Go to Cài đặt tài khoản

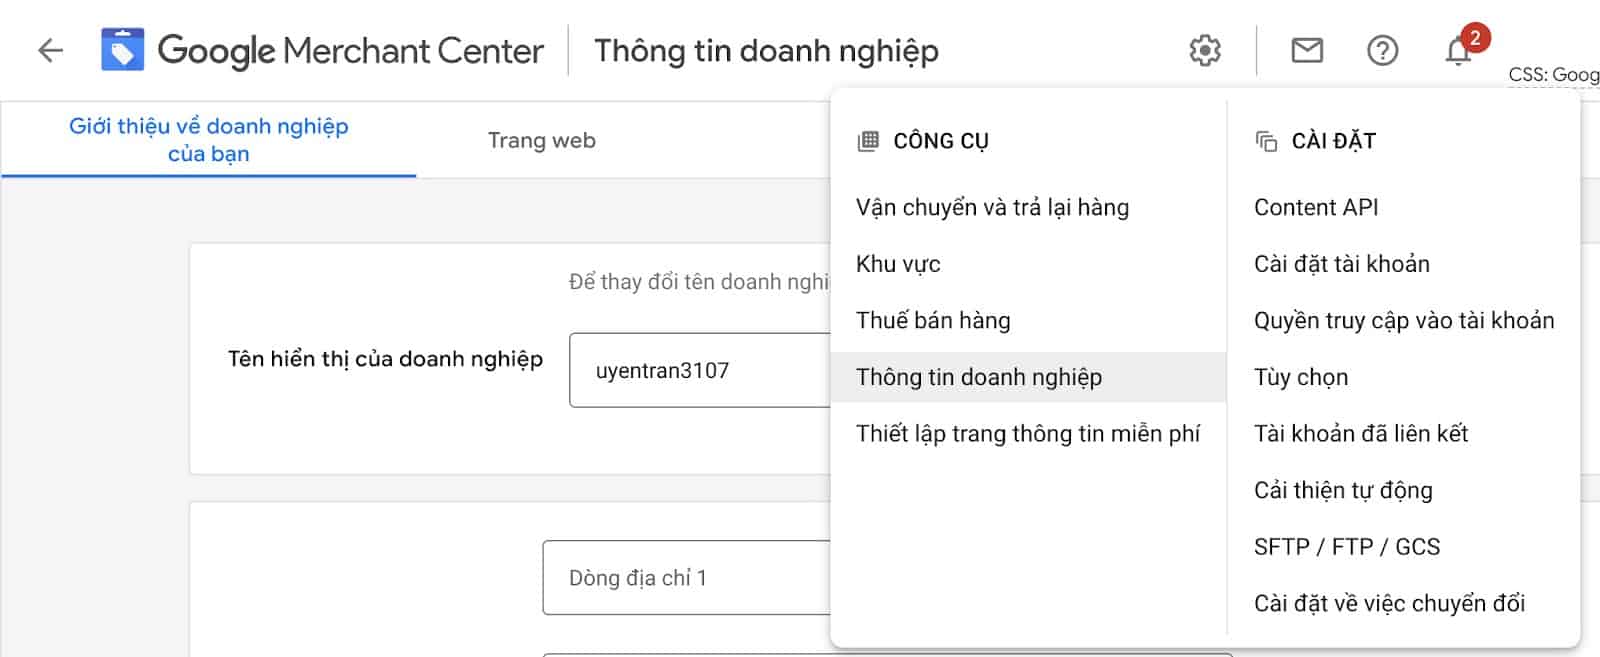point(1342,264)
